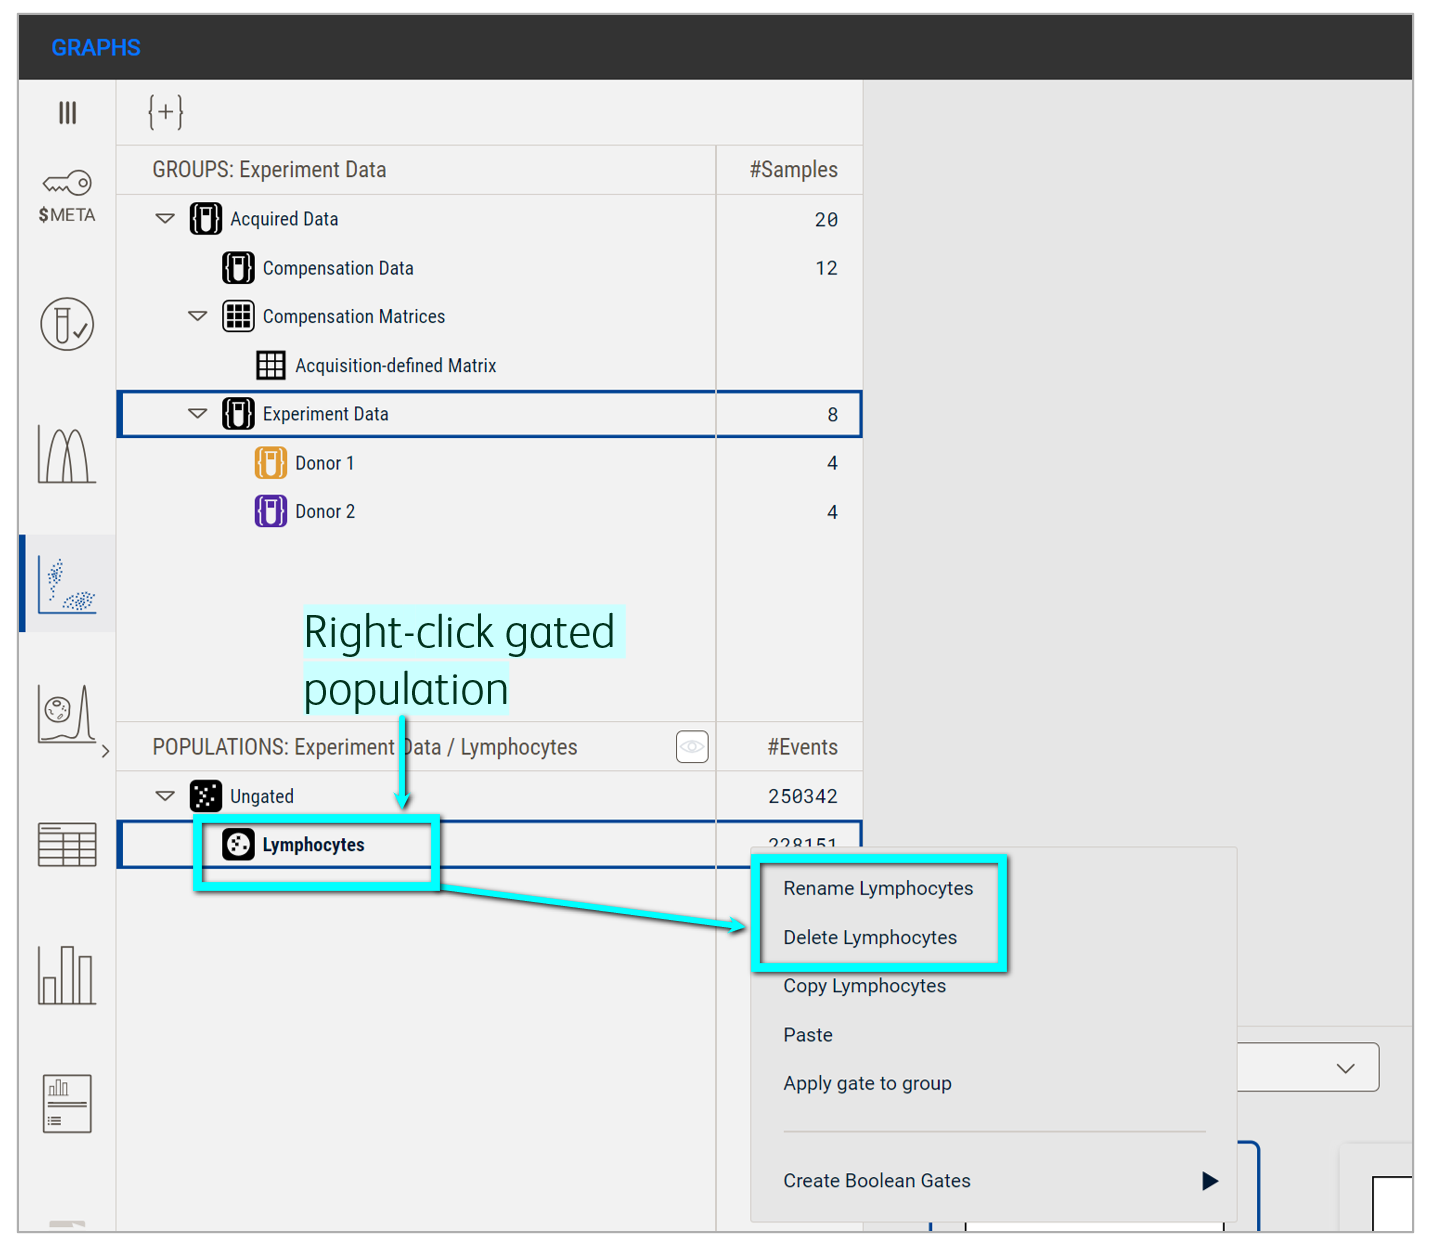The image size is (1432, 1259).
Task: Expand the cell cycle sidebar chevron
Action: click(105, 751)
